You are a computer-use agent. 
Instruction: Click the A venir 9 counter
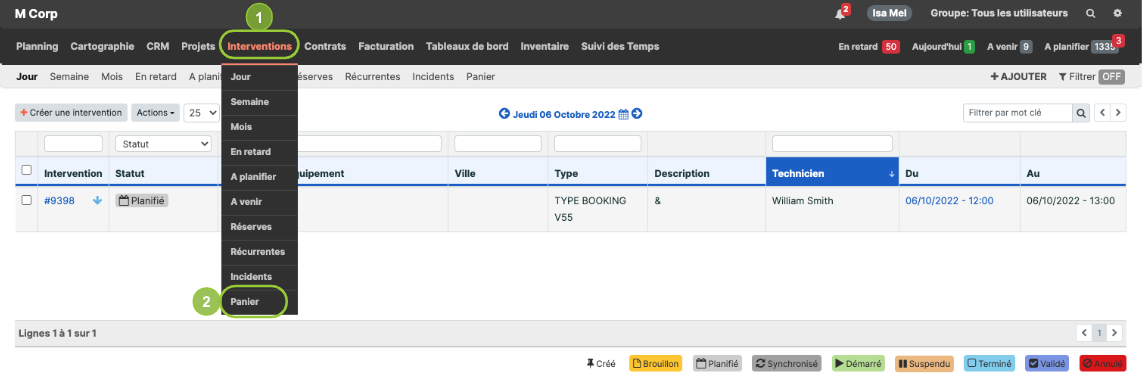point(1010,47)
